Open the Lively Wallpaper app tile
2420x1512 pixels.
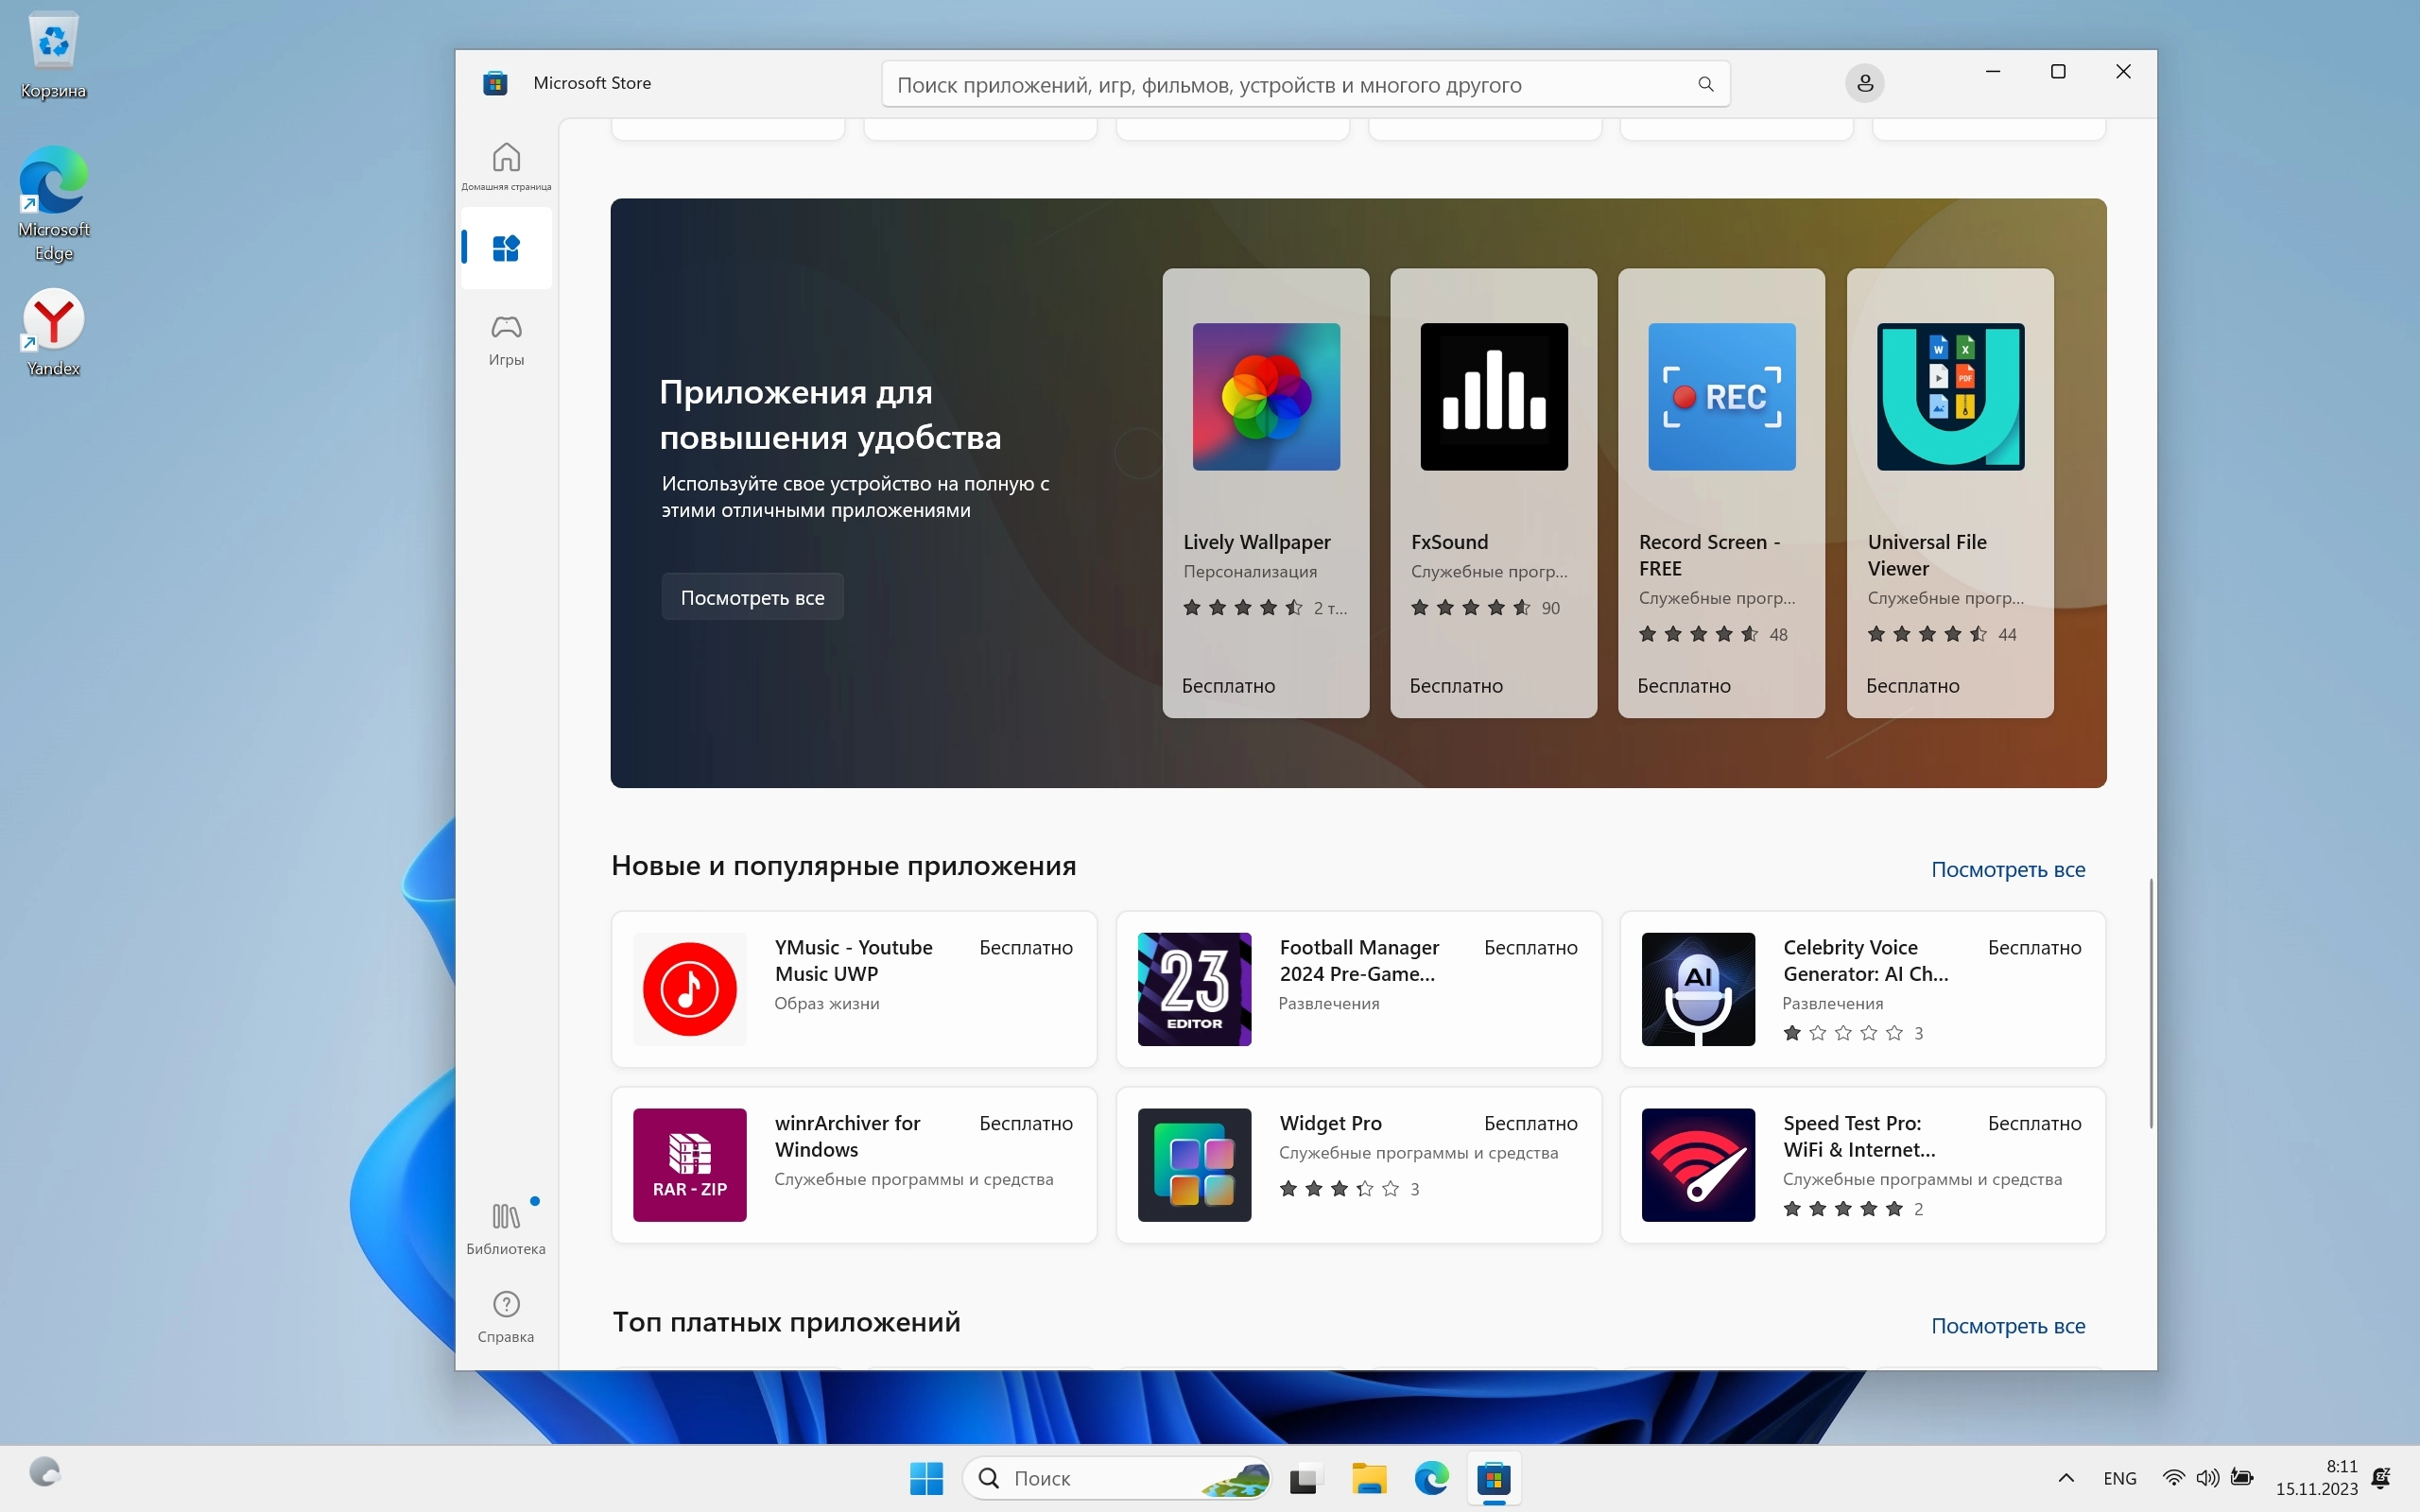click(1265, 492)
